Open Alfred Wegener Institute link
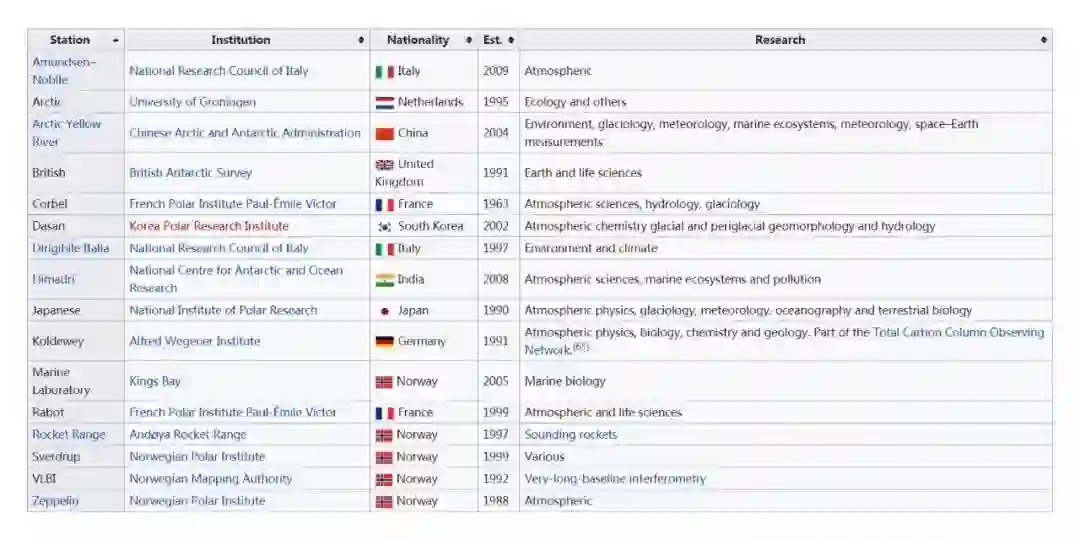 pyautogui.click(x=195, y=341)
